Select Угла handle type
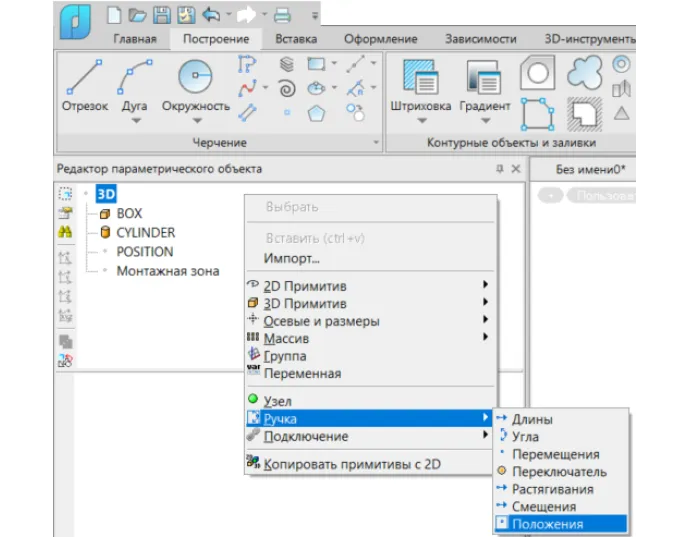This screenshot has width=688, height=537. coord(562,437)
